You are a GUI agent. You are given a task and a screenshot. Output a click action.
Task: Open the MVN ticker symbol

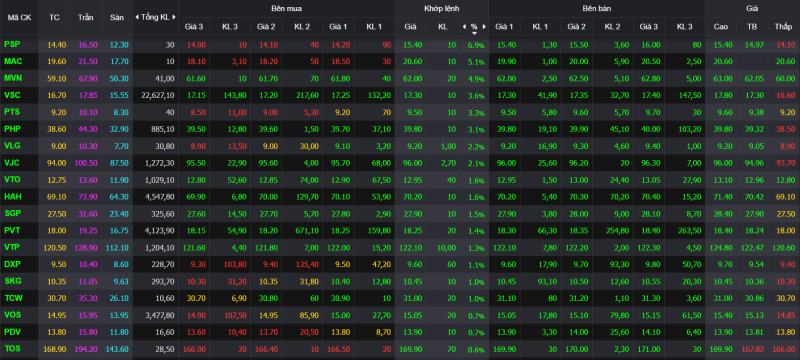pyautogui.click(x=12, y=78)
